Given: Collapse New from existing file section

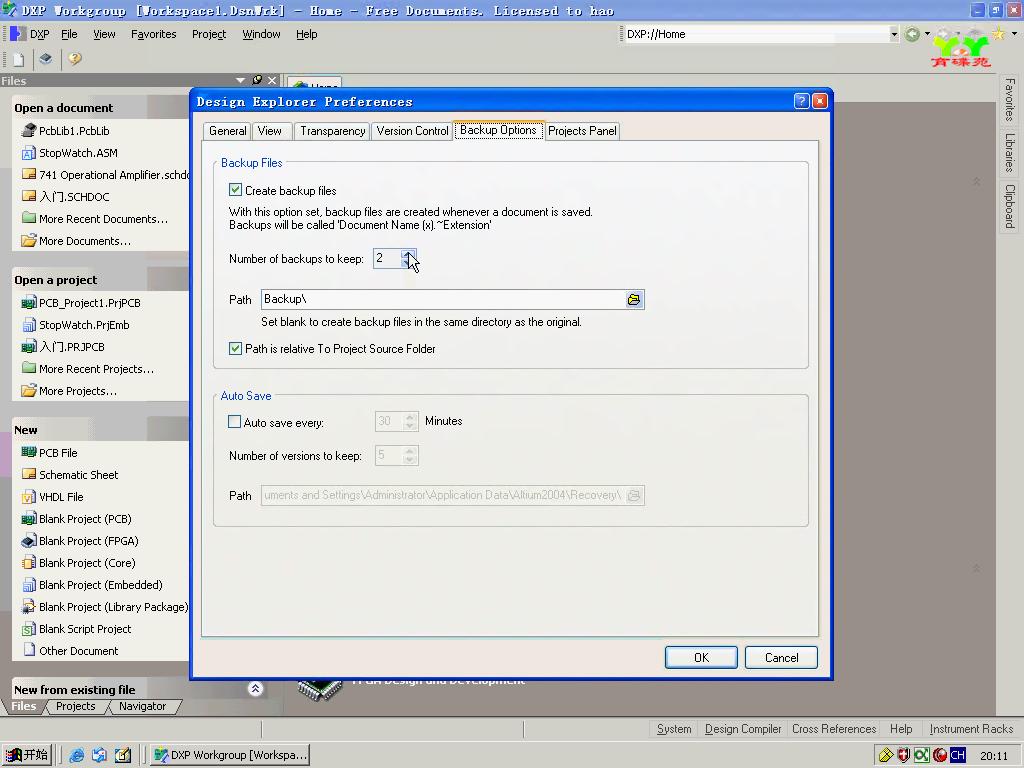Looking at the screenshot, I should (255, 689).
